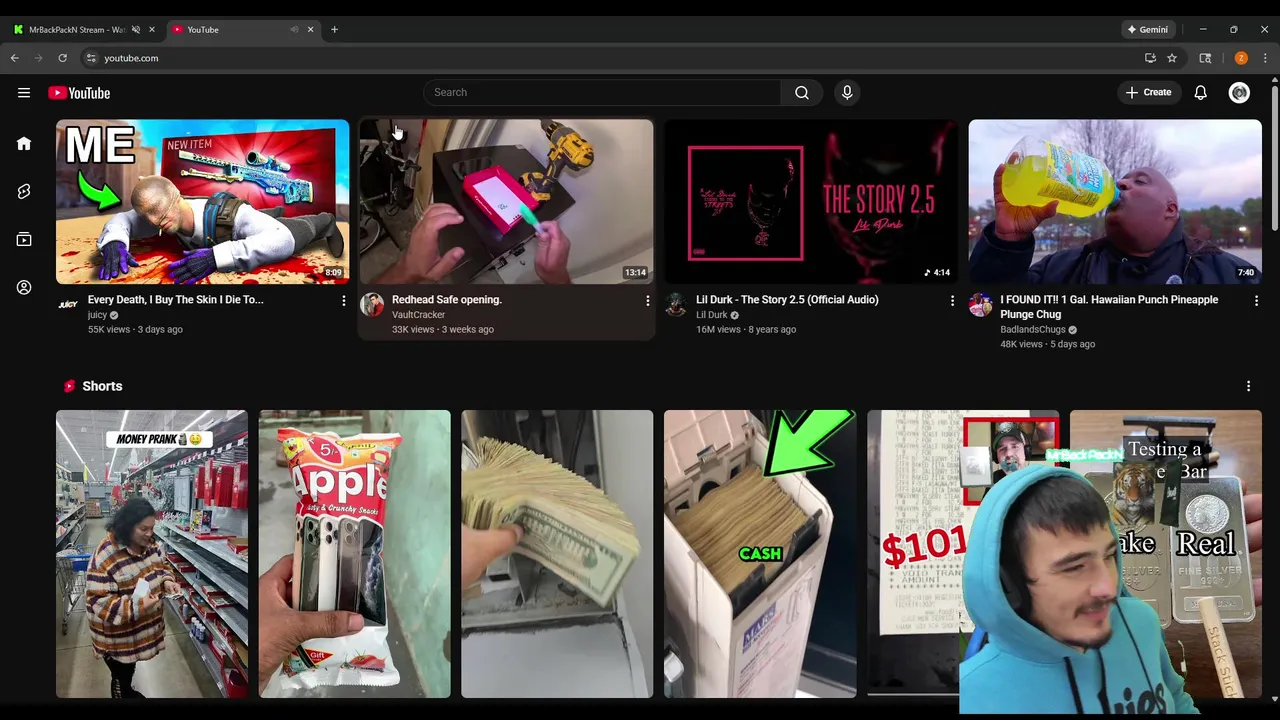The image size is (1280, 720).
Task: Open options for Every Death video
Action: tap(343, 300)
